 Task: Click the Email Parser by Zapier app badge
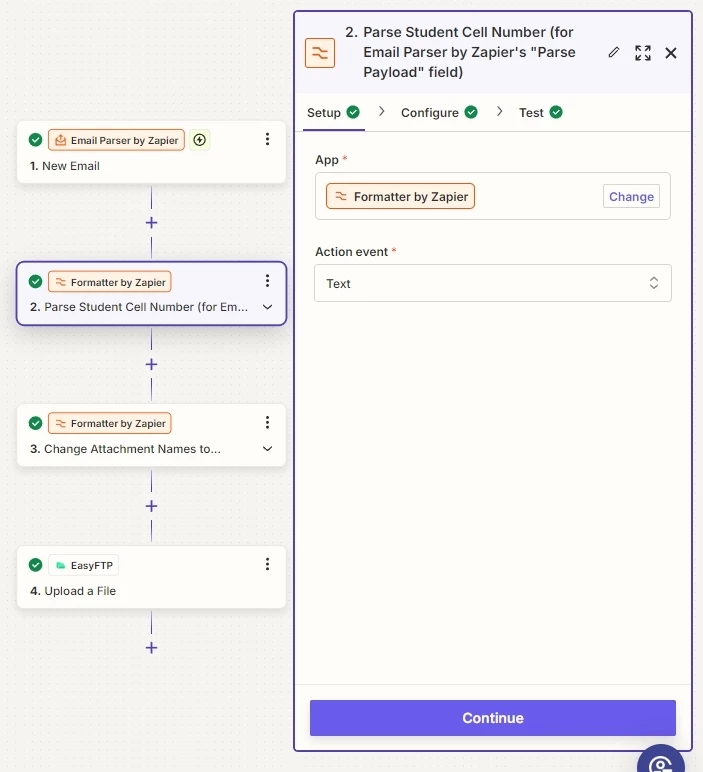tap(116, 140)
